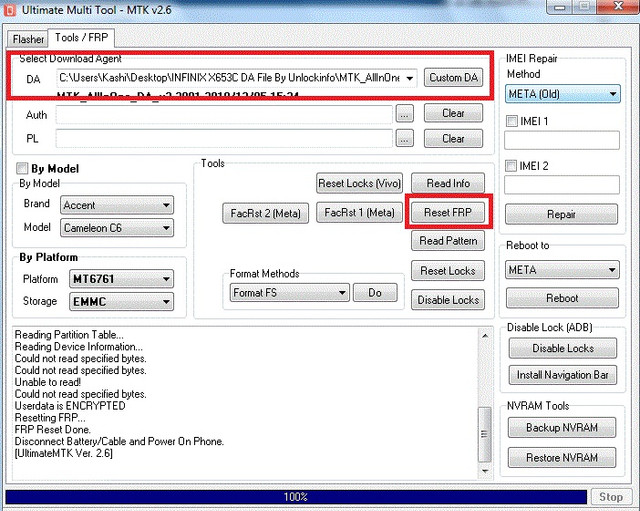This screenshot has width=640, height=511.
Task: Open the Storage dropdown showing EMMC
Action: click(x=121, y=302)
